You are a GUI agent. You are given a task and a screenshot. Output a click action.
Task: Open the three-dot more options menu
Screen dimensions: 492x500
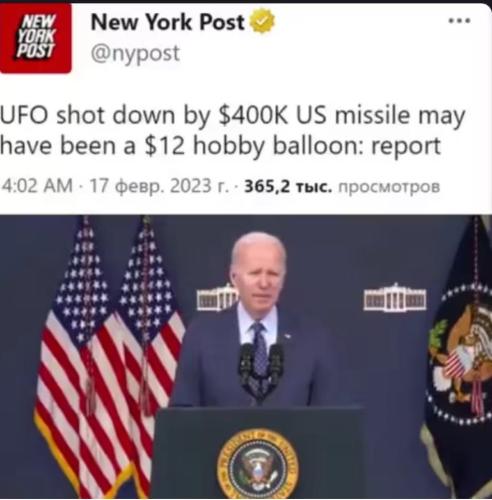coord(459,21)
